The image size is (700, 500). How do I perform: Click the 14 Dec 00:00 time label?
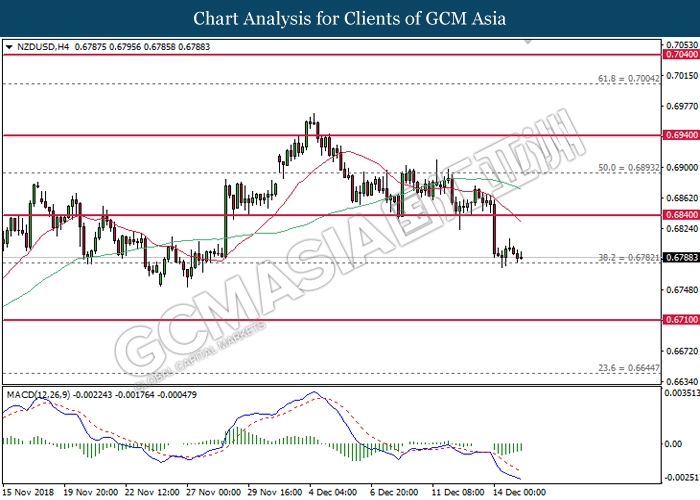click(x=519, y=492)
